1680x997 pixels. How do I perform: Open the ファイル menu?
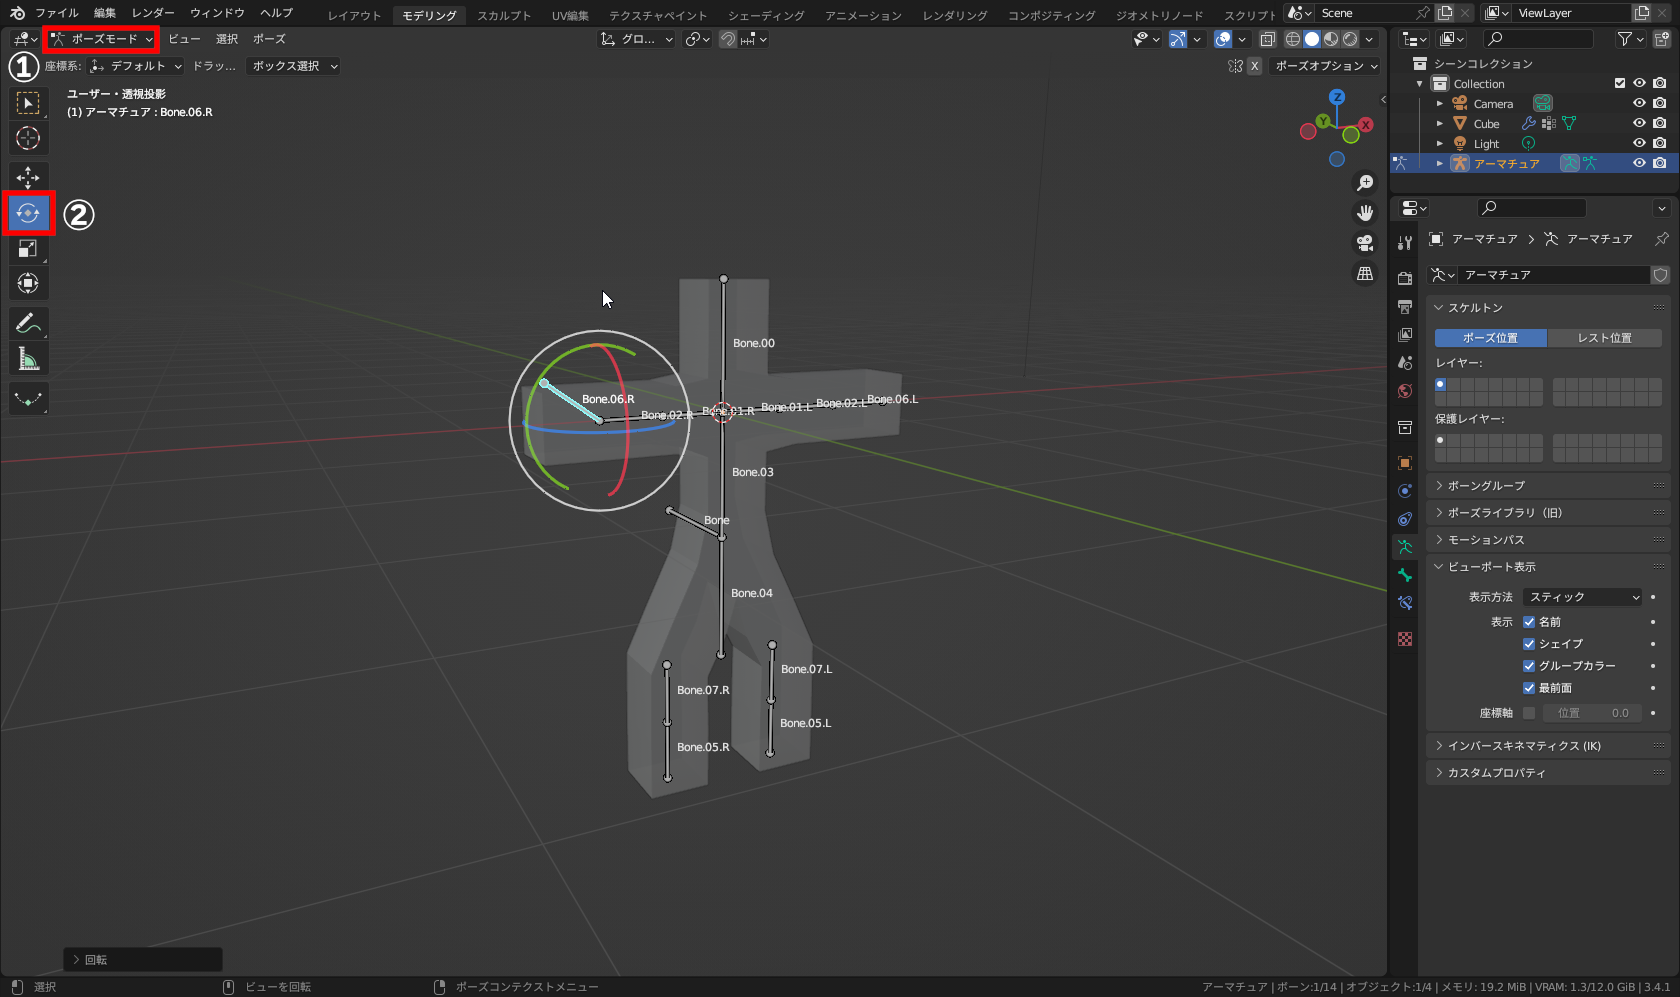pos(56,13)
